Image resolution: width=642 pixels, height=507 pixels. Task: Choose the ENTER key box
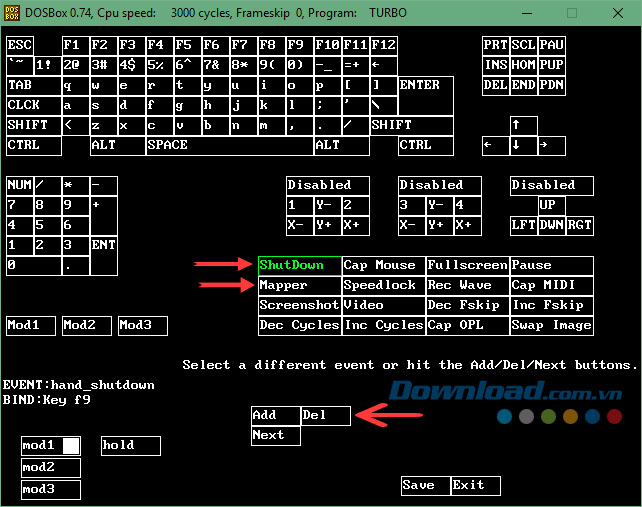(426, 95)
